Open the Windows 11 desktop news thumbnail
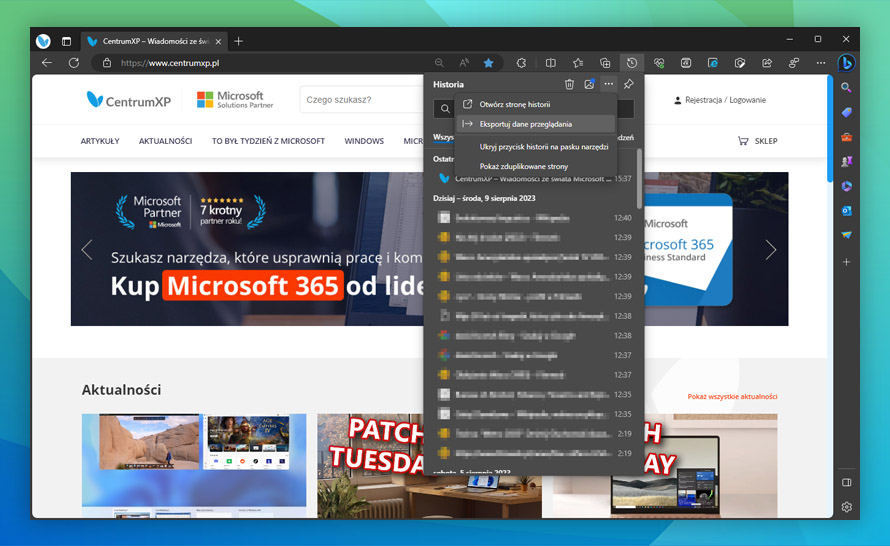Screen dimensions: 890x546 coord(194,465)
